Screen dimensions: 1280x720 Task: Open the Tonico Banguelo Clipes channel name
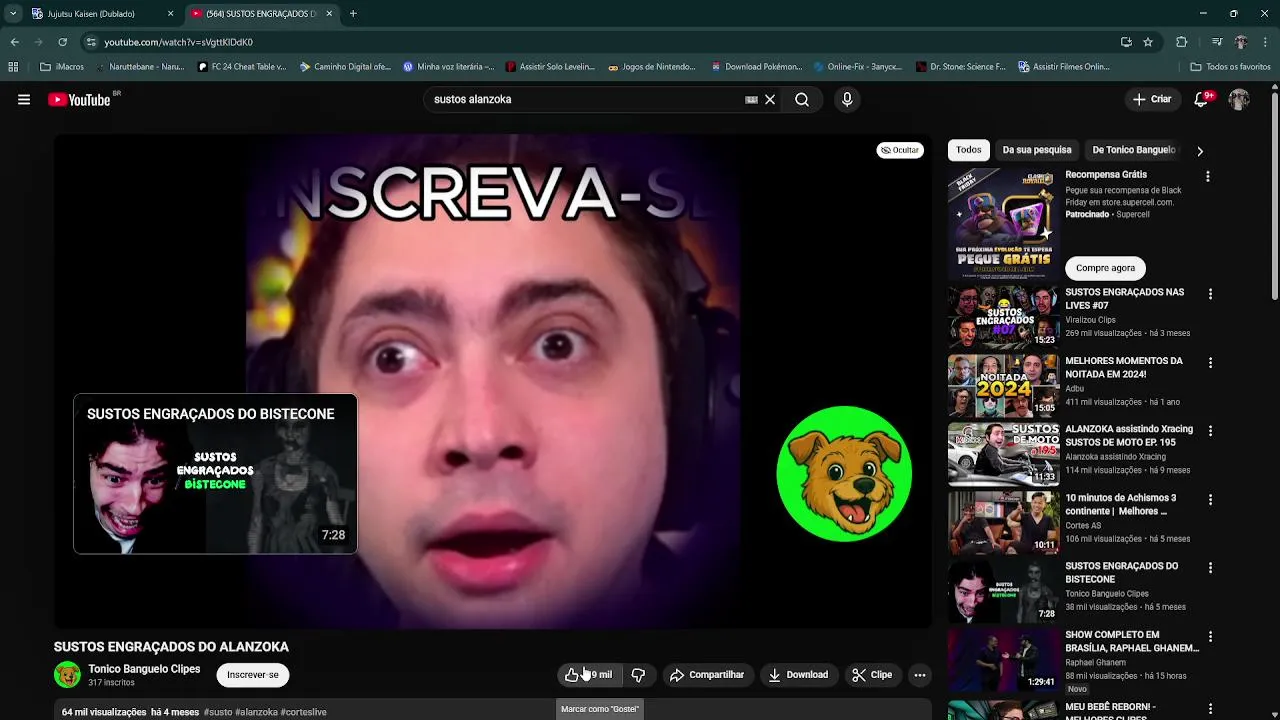[x=144, y=669]
